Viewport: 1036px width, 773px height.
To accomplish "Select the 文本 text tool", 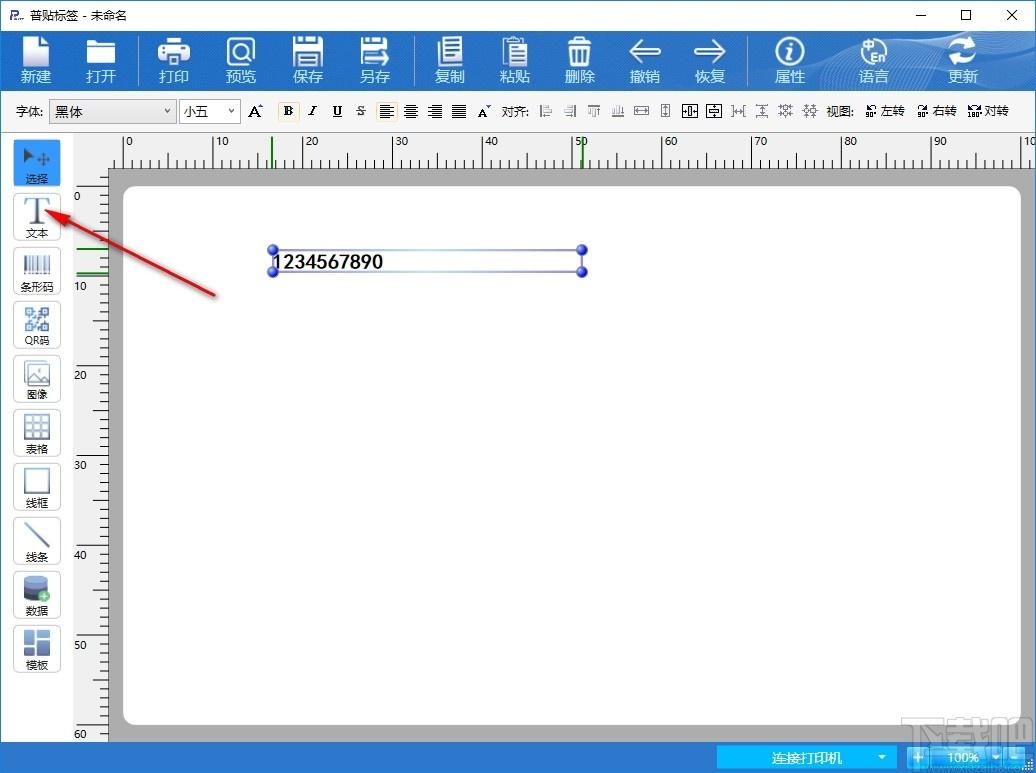I will point(37,217).
